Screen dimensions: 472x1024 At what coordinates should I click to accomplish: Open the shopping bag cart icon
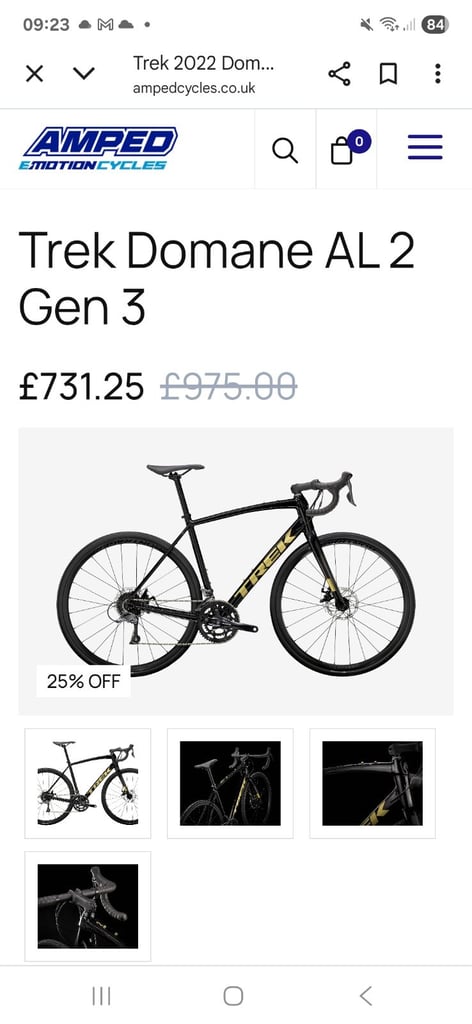(347, 149)
